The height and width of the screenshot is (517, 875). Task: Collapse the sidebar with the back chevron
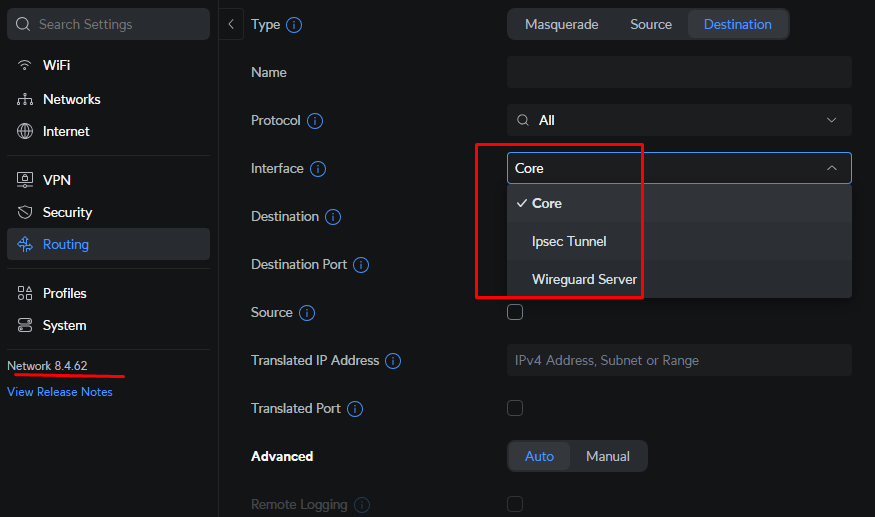(231, 24)
